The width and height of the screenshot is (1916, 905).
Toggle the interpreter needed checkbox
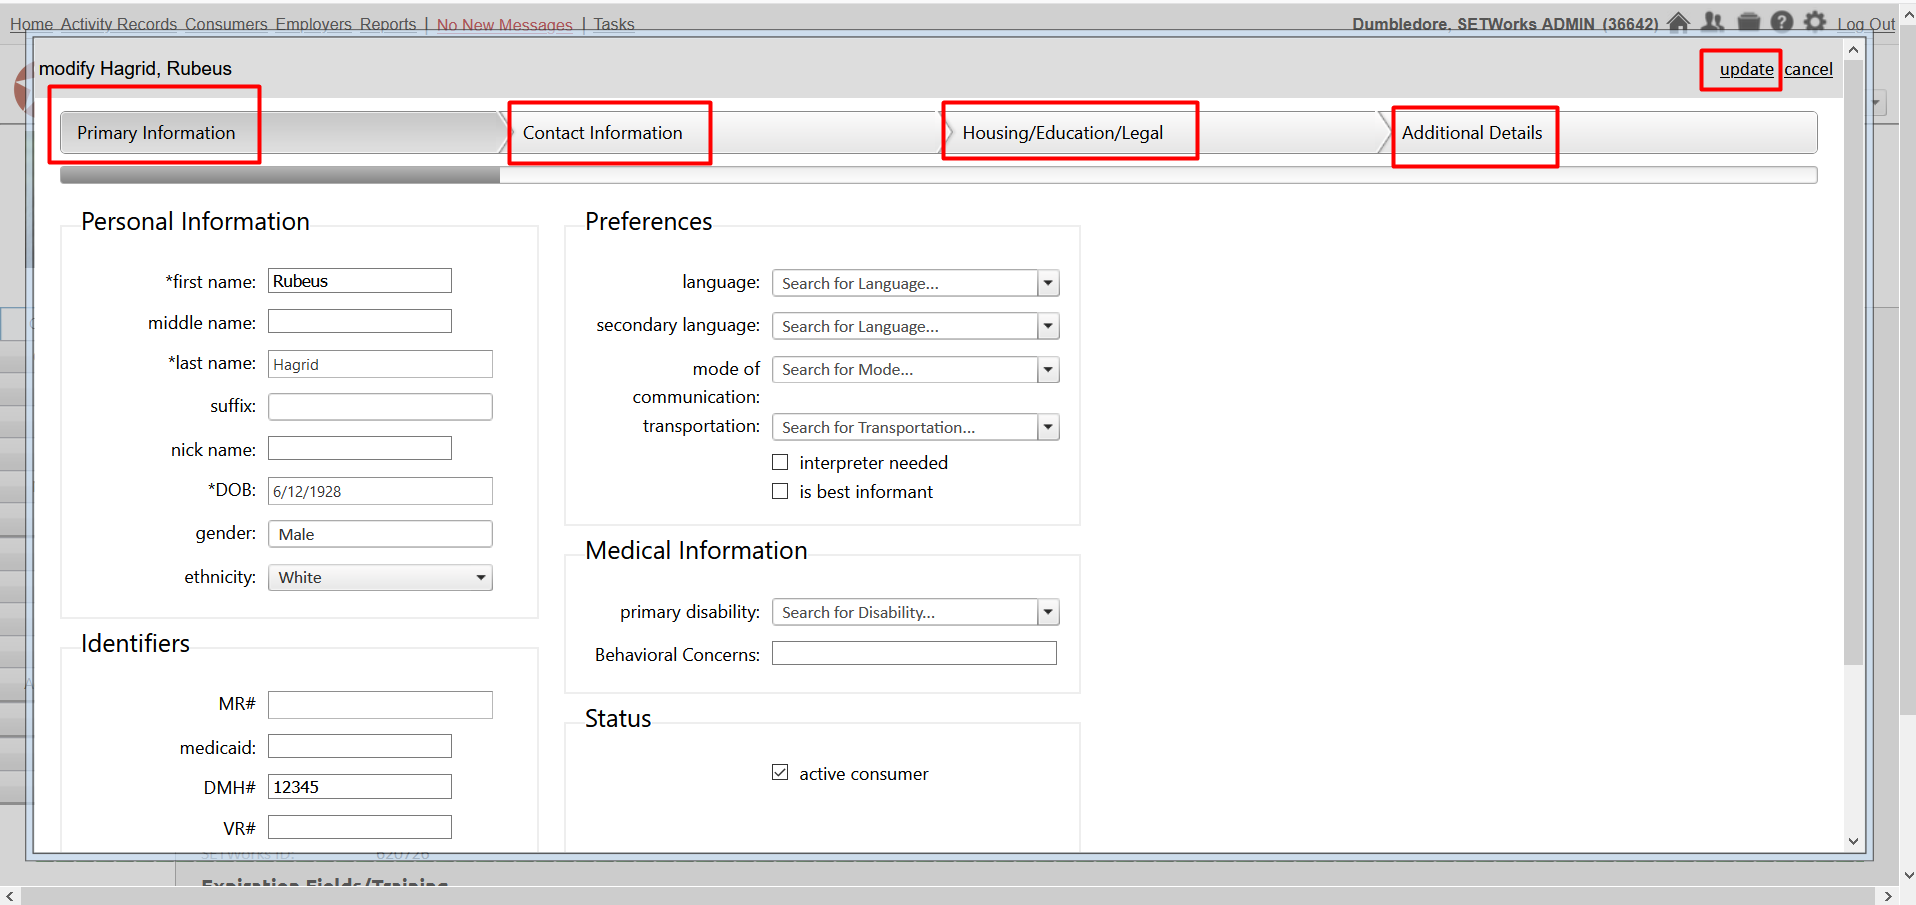click(780, 462)
